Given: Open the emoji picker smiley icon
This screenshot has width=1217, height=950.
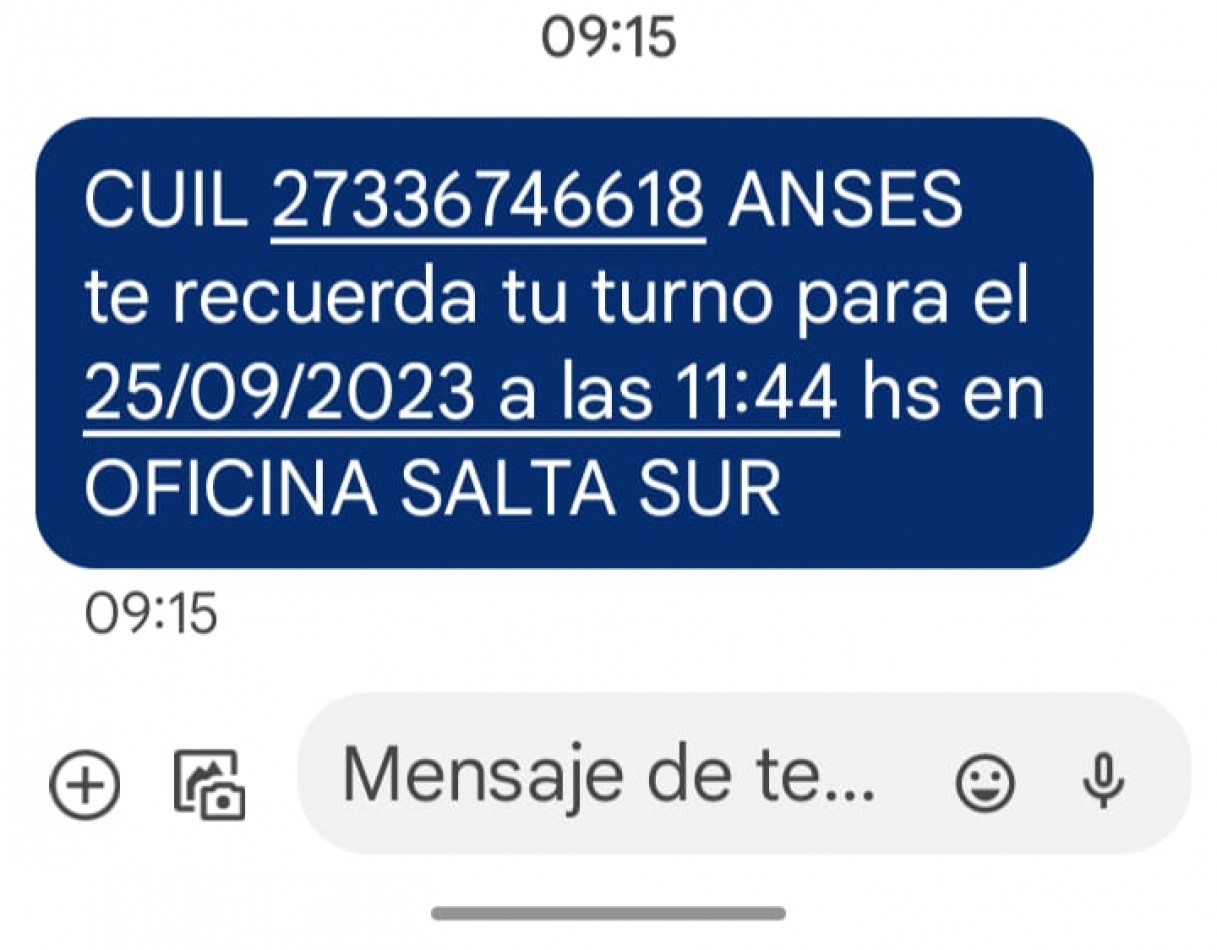Looking at the screenshot, I should [x=985, y=783].
